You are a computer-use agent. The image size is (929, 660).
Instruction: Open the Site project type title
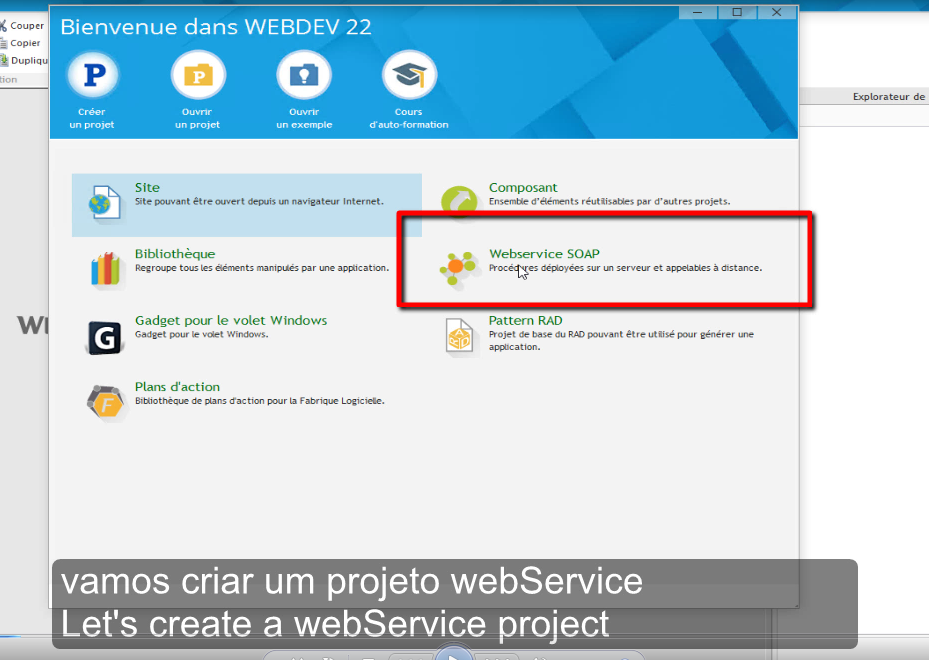[147, 188]
